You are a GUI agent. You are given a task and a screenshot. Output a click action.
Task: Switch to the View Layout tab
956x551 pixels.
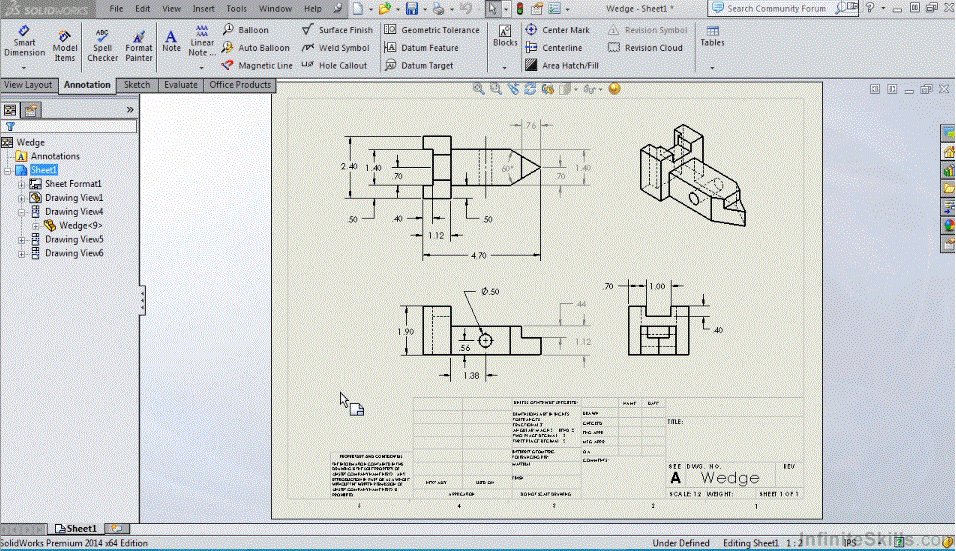click(28, 85)
